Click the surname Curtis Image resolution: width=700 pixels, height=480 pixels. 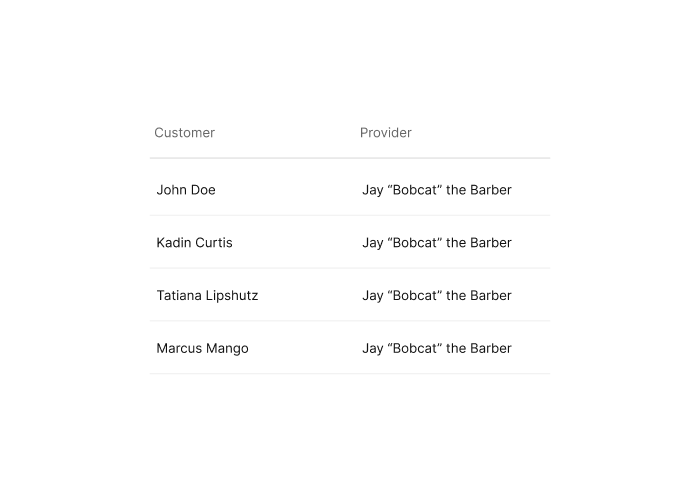pyautogui.click(x=214, y=242)
